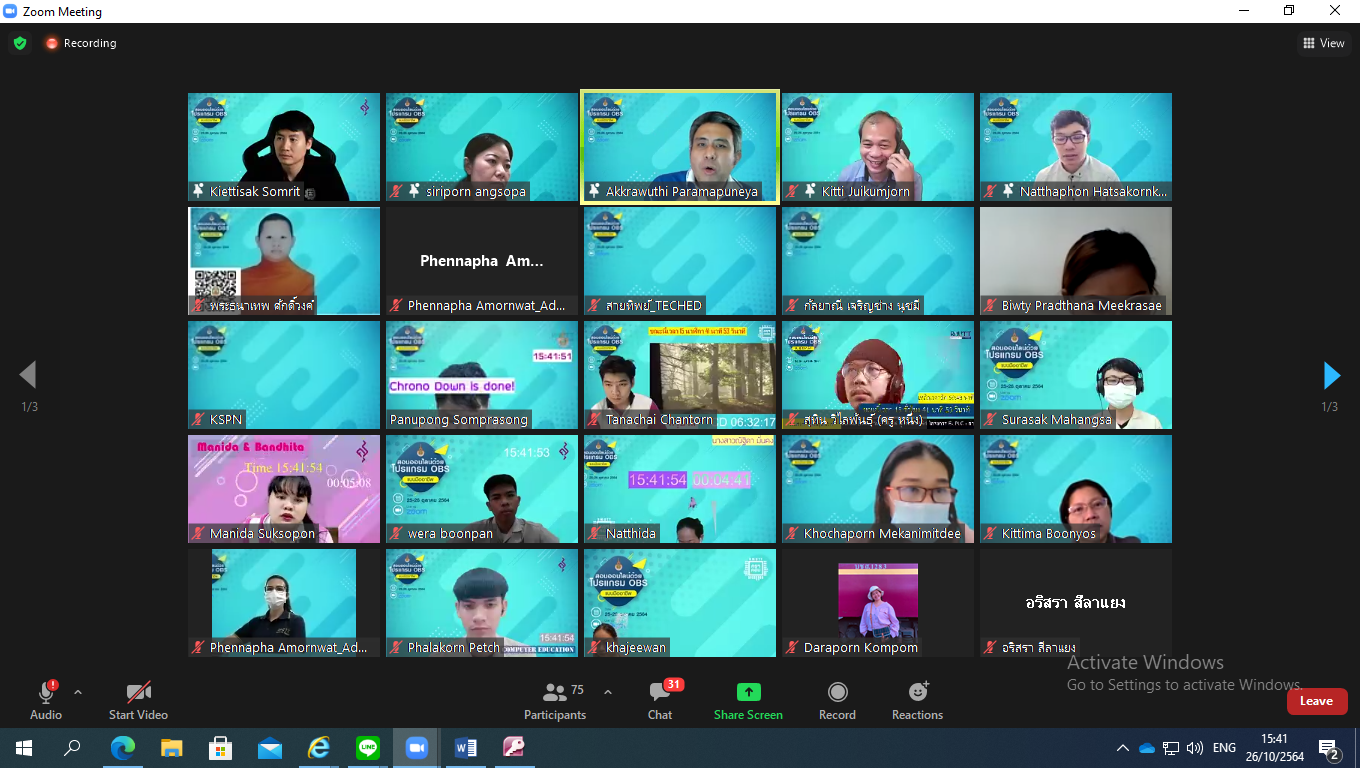
Task: Select สายทิพย์_TECHED video tile
Action: pos(680,261)
